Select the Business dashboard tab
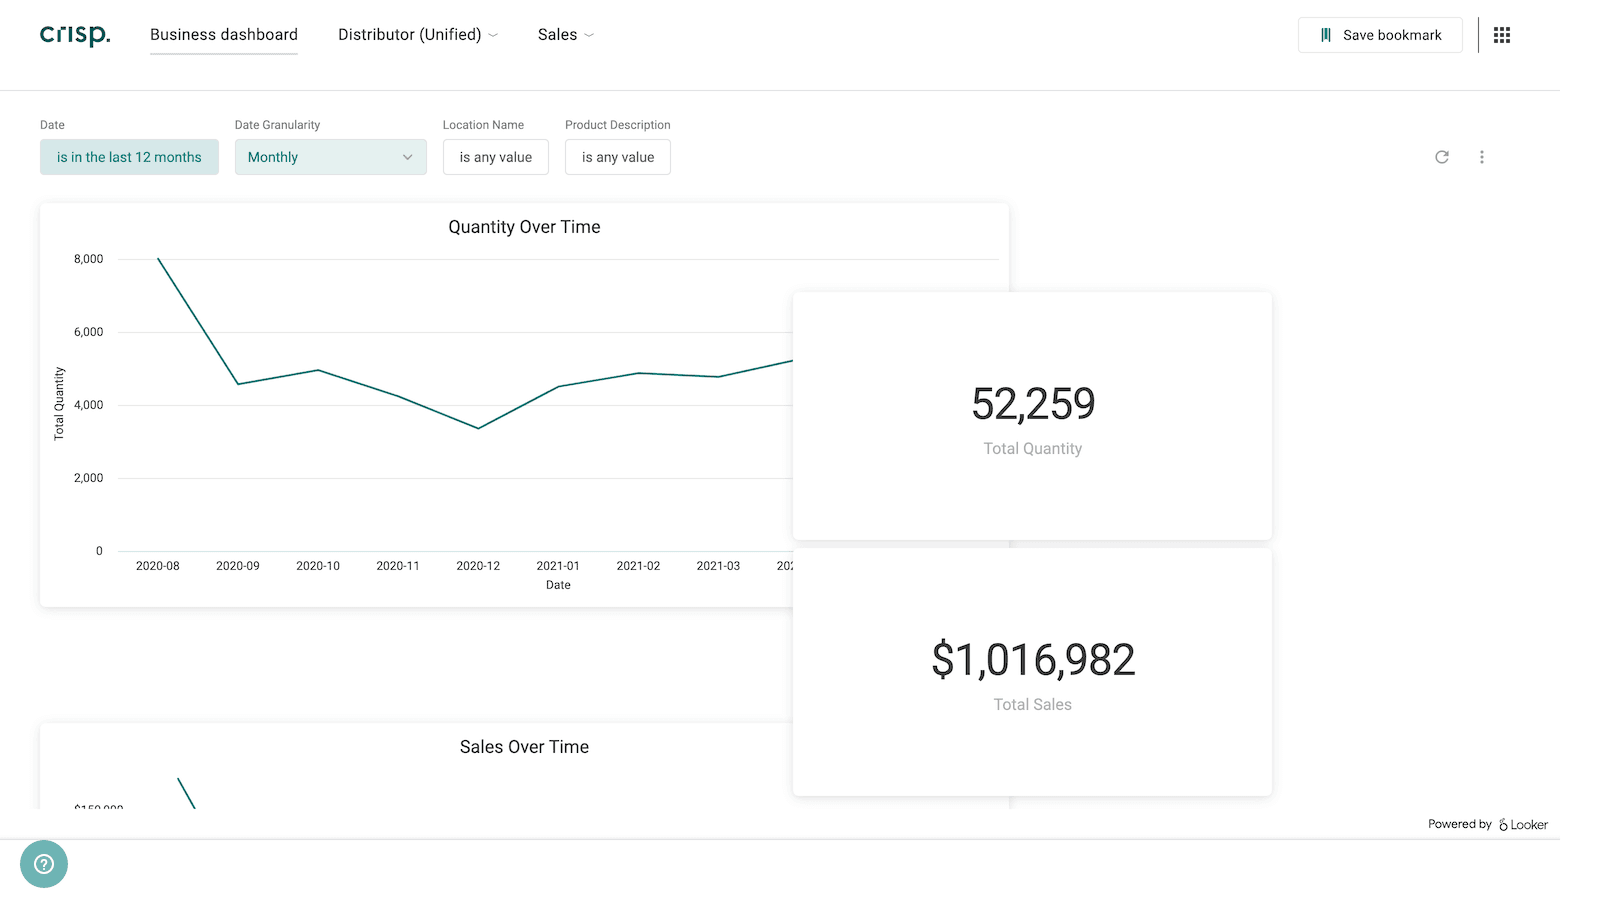This screenshot has width=1600, height=900. pyautogui.click(x=223, y=34)
